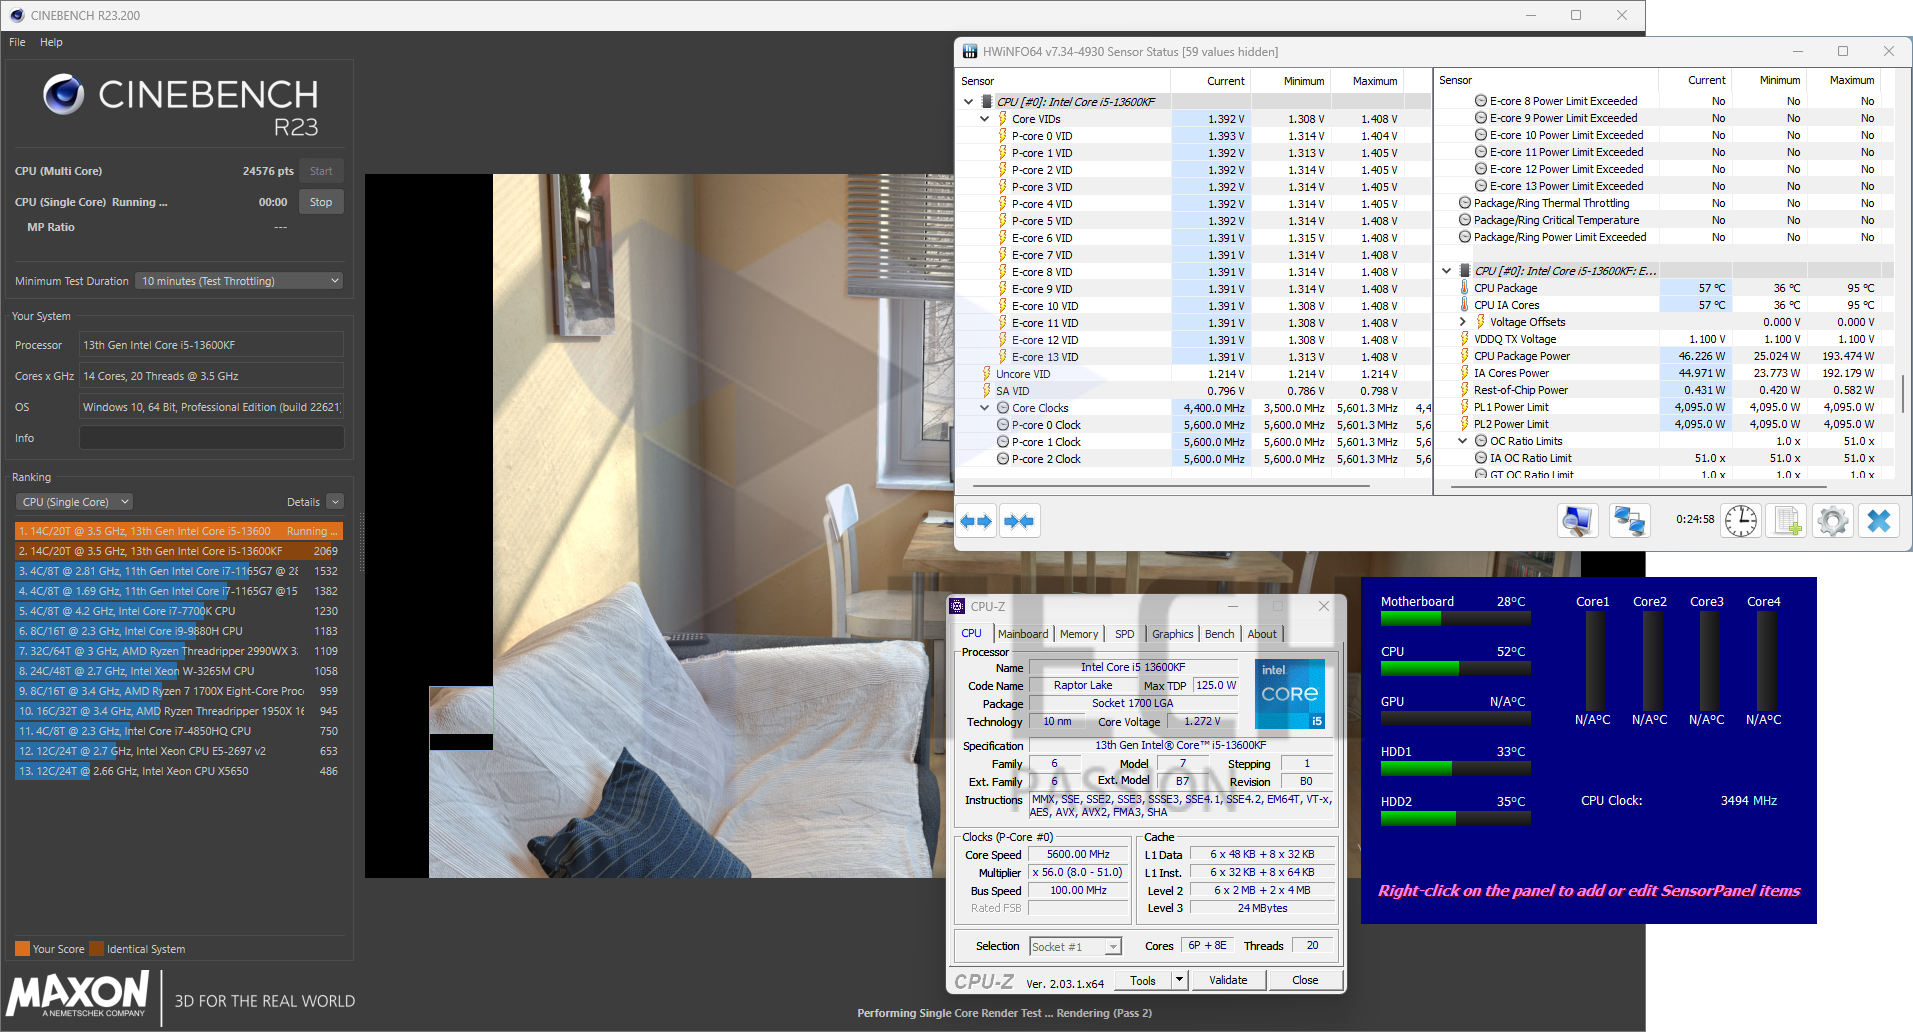Open the Minimum Test Duration dropdown

tap(239, 281)
